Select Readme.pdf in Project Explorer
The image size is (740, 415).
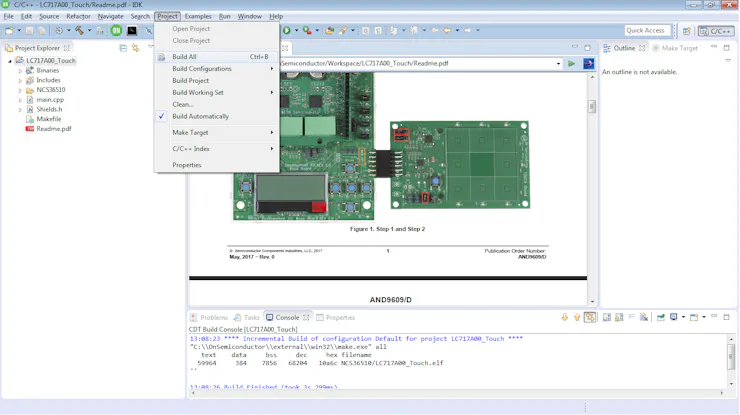(49, 129)
